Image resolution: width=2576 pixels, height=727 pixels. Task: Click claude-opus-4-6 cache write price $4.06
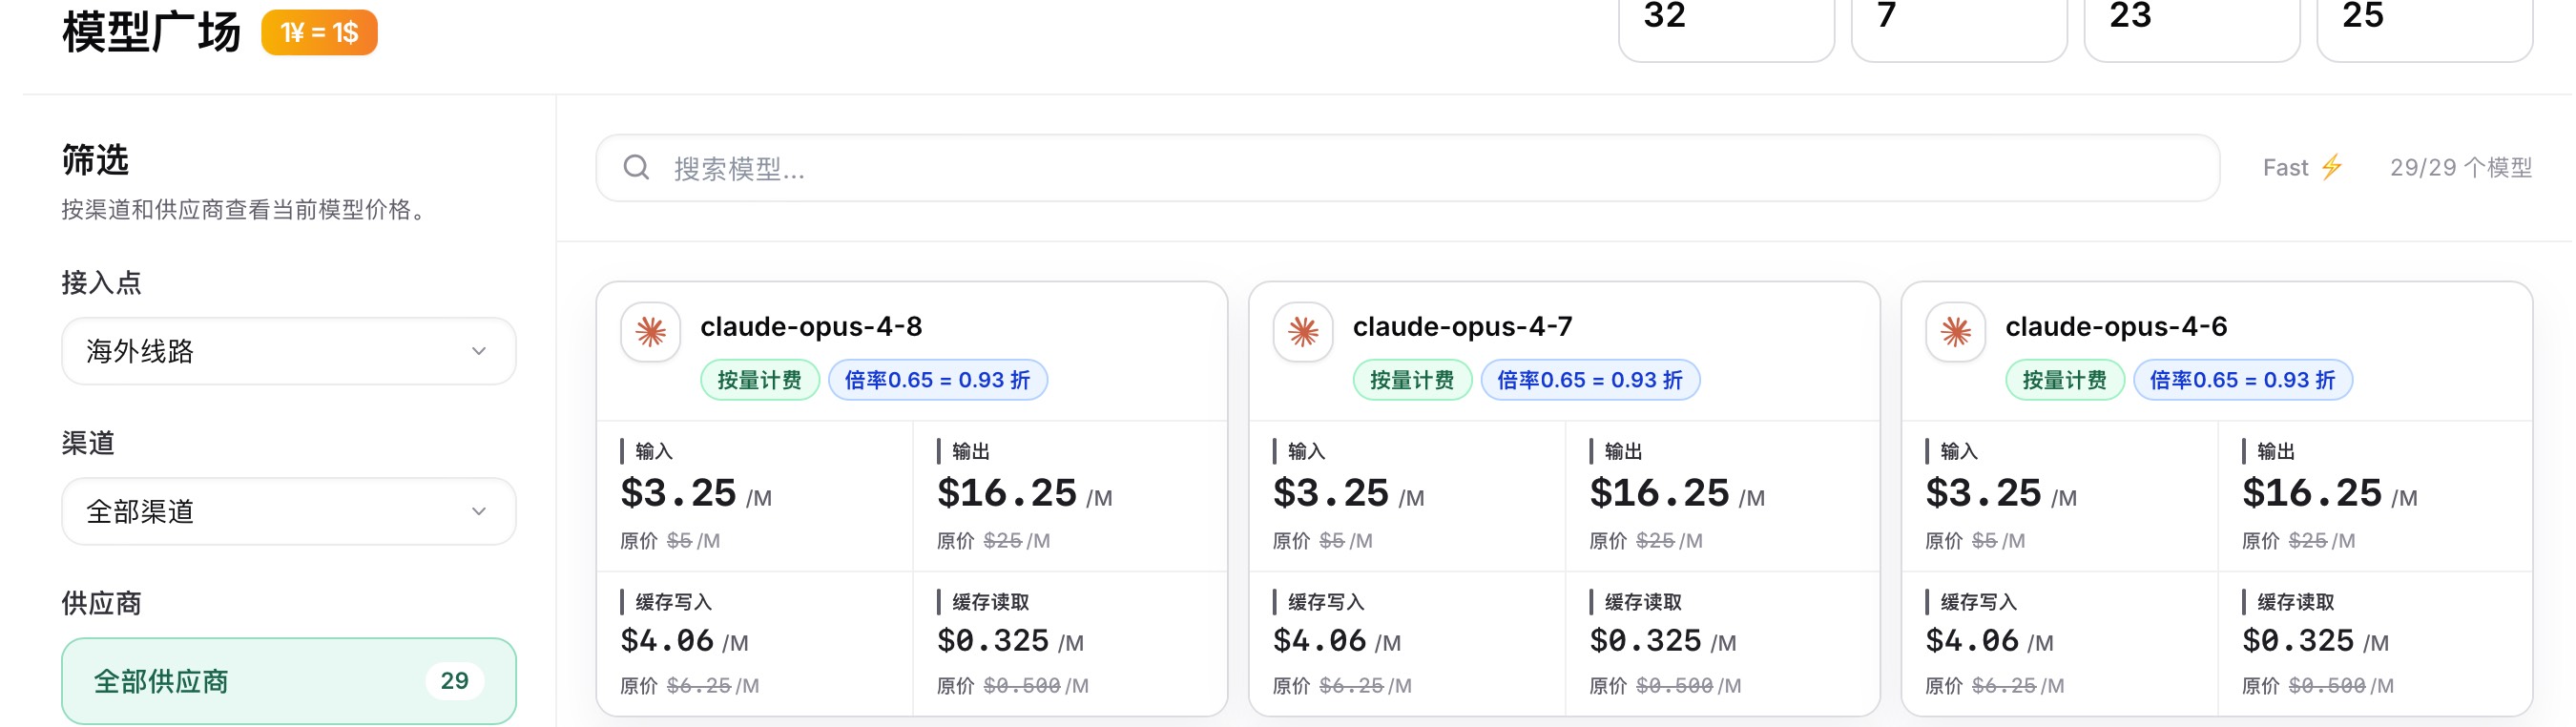[1973, 641]
